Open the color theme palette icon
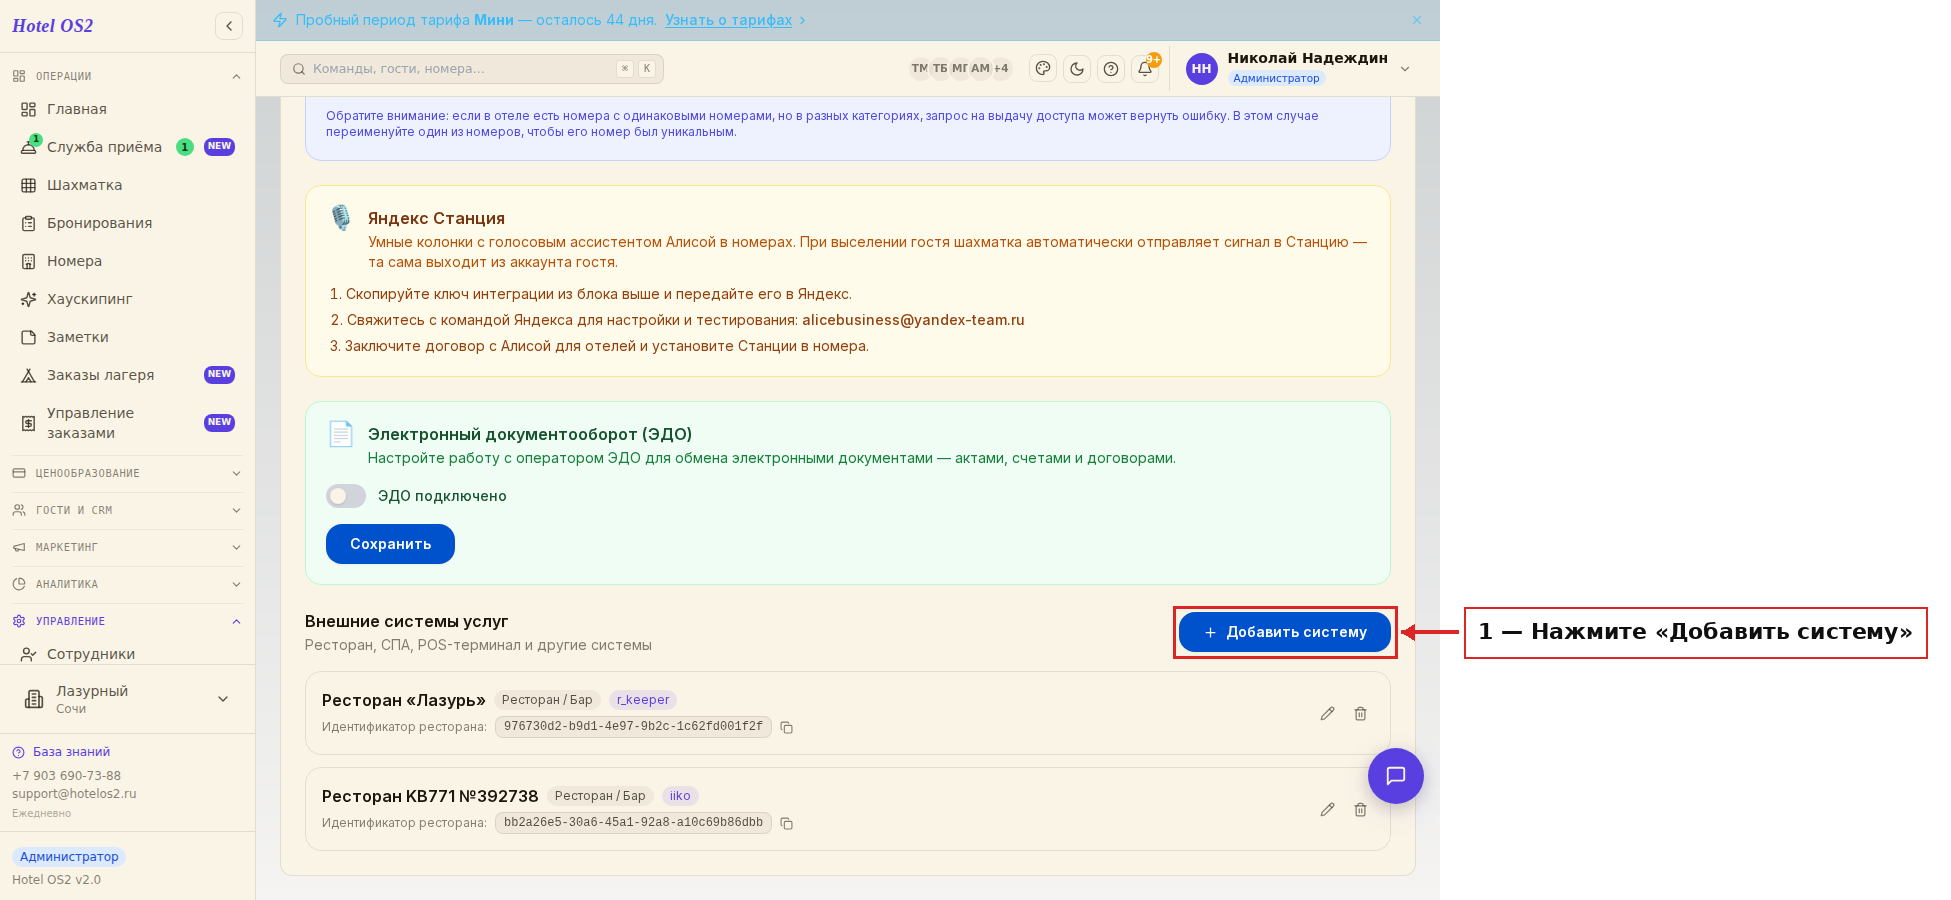The width and height of the screenshot is (1951, 900). (x=1043, y=69)
